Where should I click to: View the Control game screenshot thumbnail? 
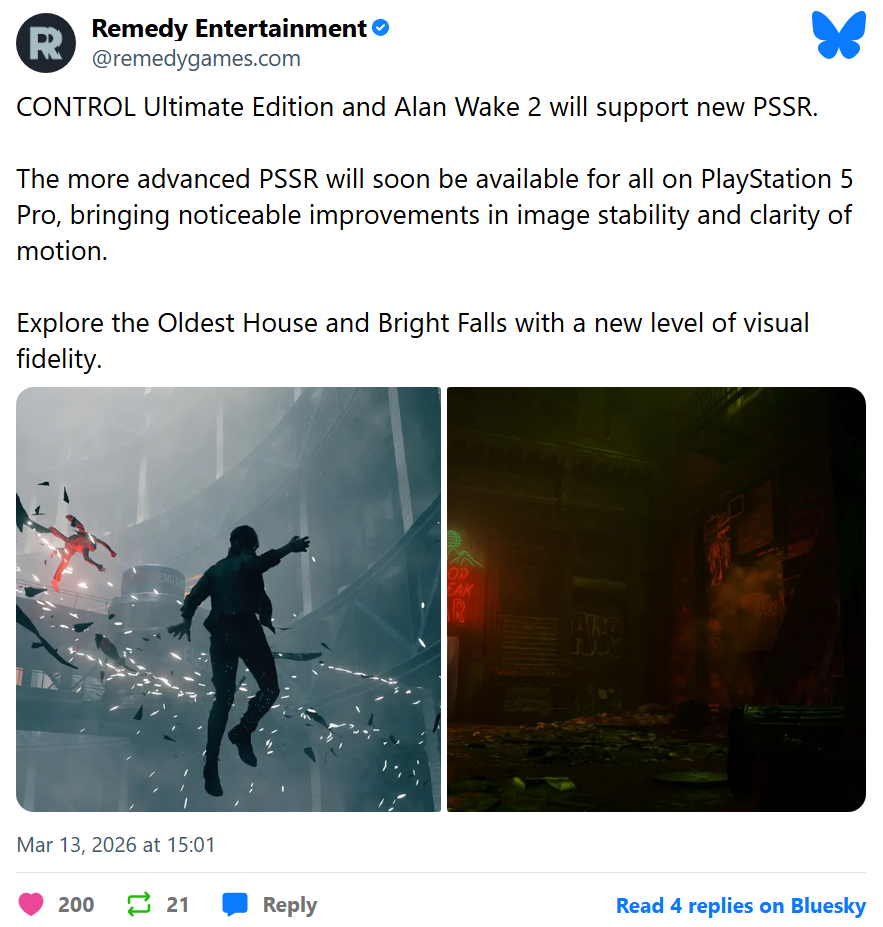[x=228, y=599]
